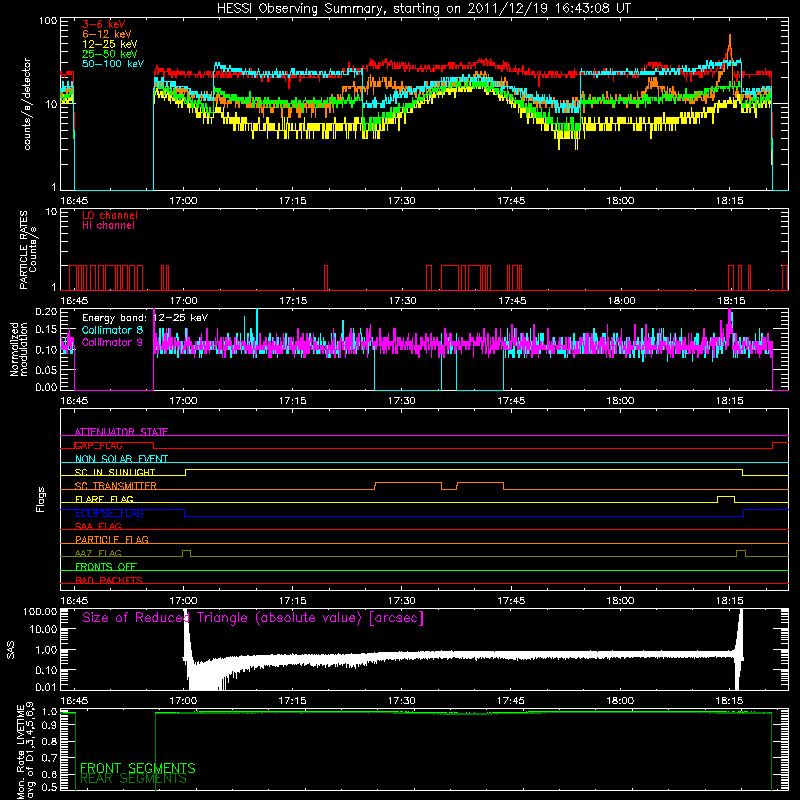Click the 0.05 tick on the modulation axis
Screen dimensions: 800x800
point(46,369)
